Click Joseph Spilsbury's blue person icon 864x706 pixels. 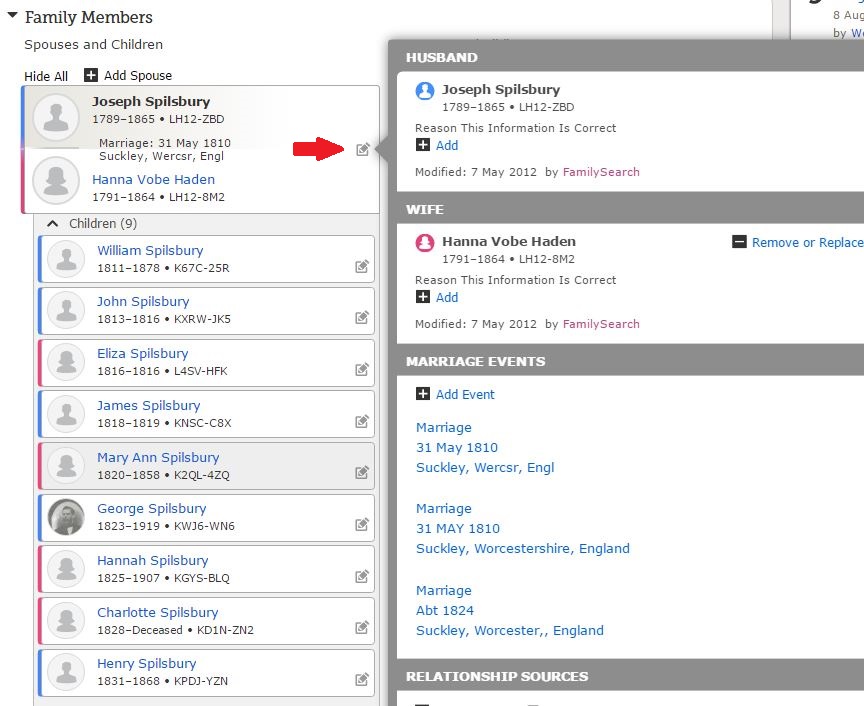[425, 90]
